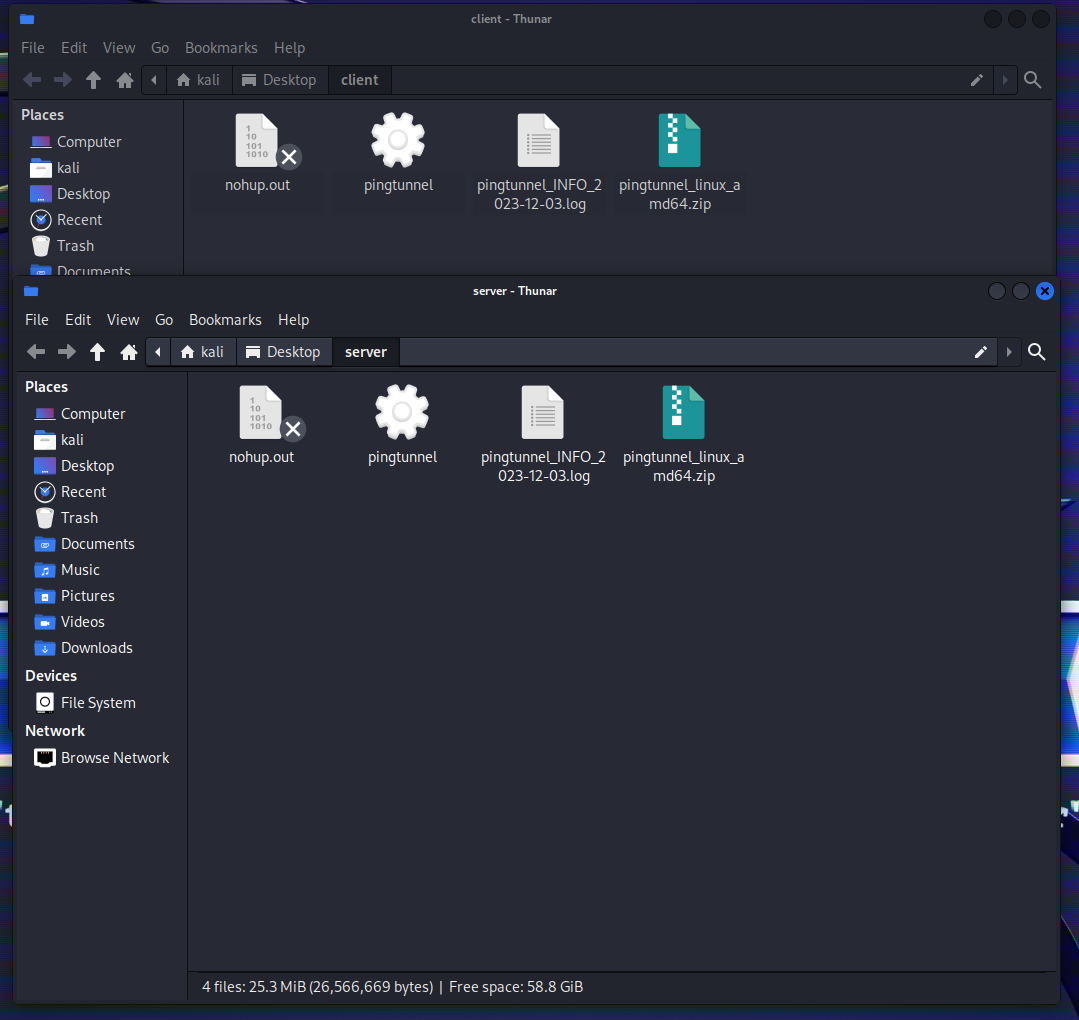Select pingtunnel_INFO log file in server window
This screenshot has width=1079, height=1020.
[x=544, y=434]
